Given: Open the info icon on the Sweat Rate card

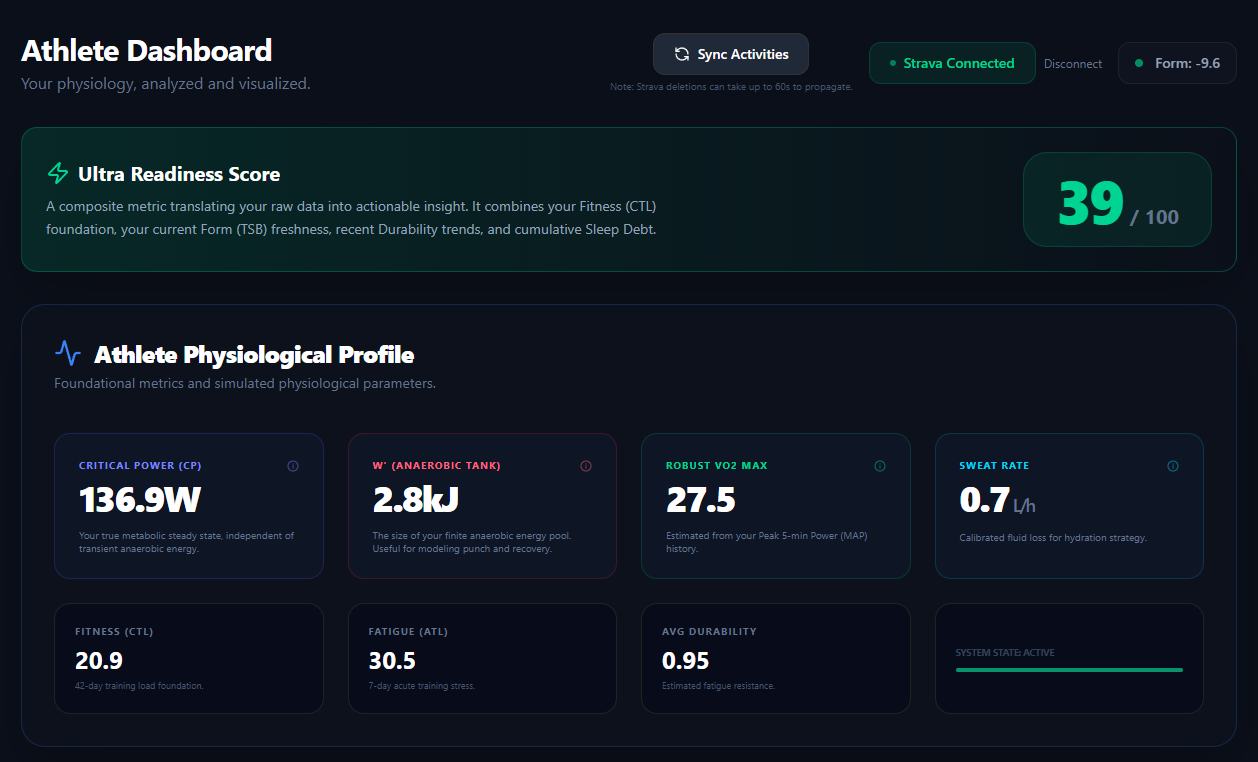Looking at the screenshot, I should point(1172,465).
